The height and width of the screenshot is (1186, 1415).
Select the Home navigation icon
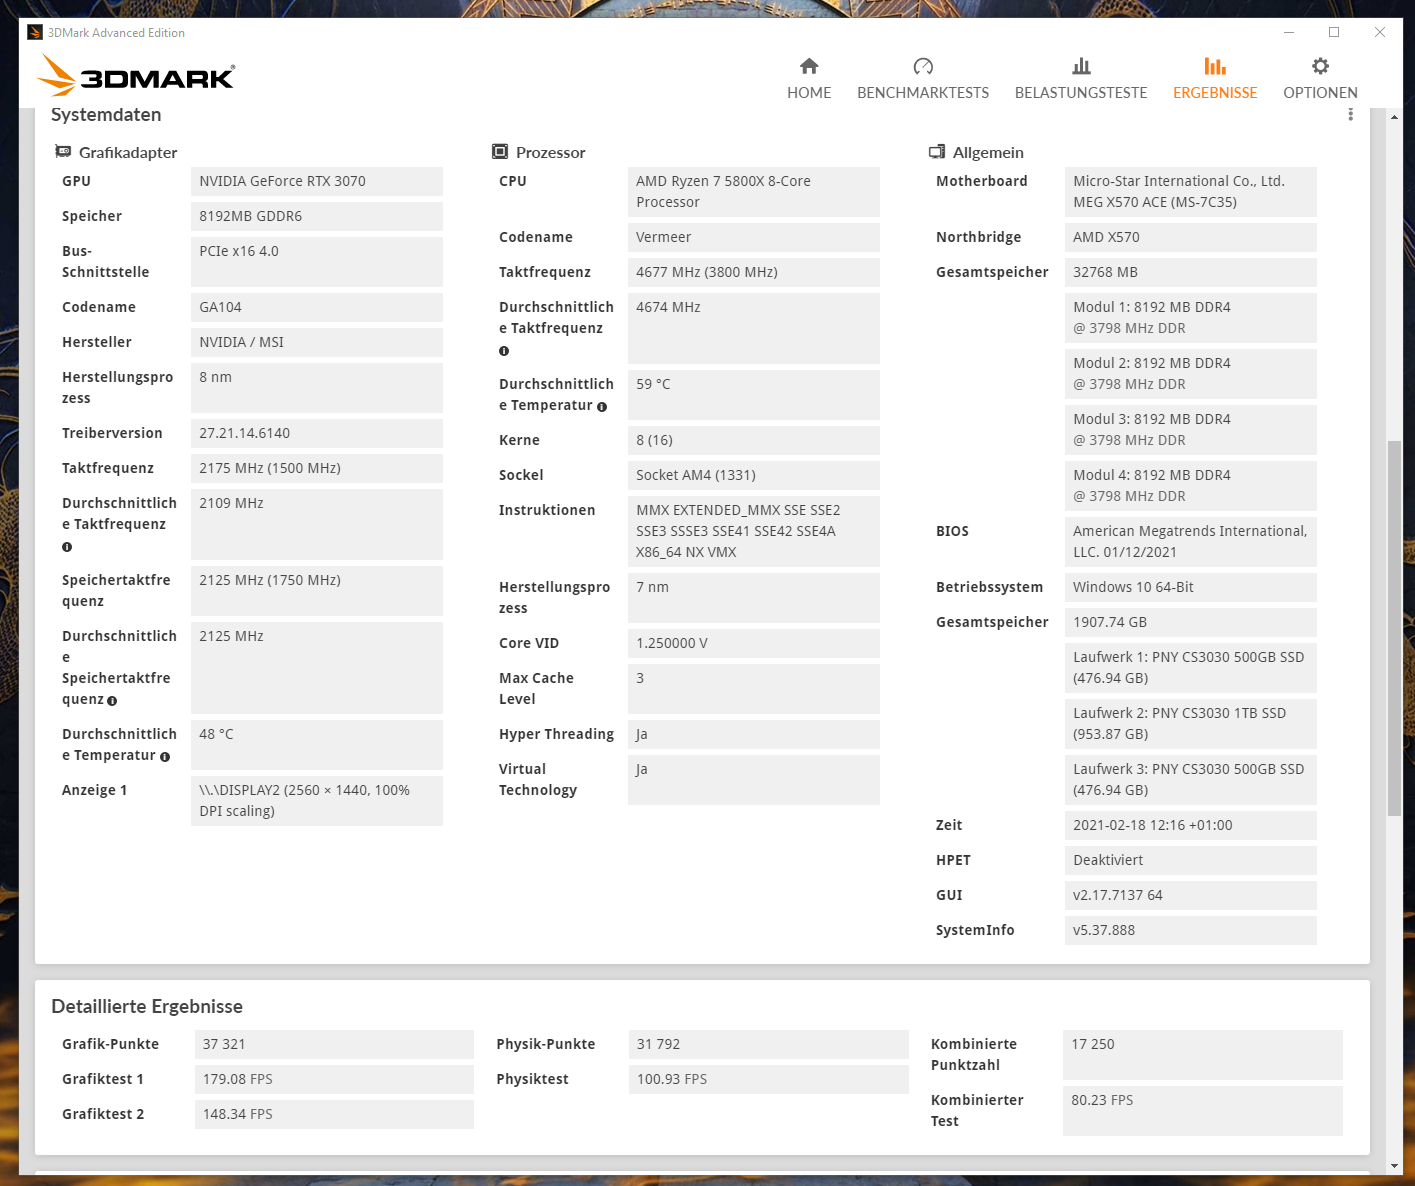(x=809, y=66)
